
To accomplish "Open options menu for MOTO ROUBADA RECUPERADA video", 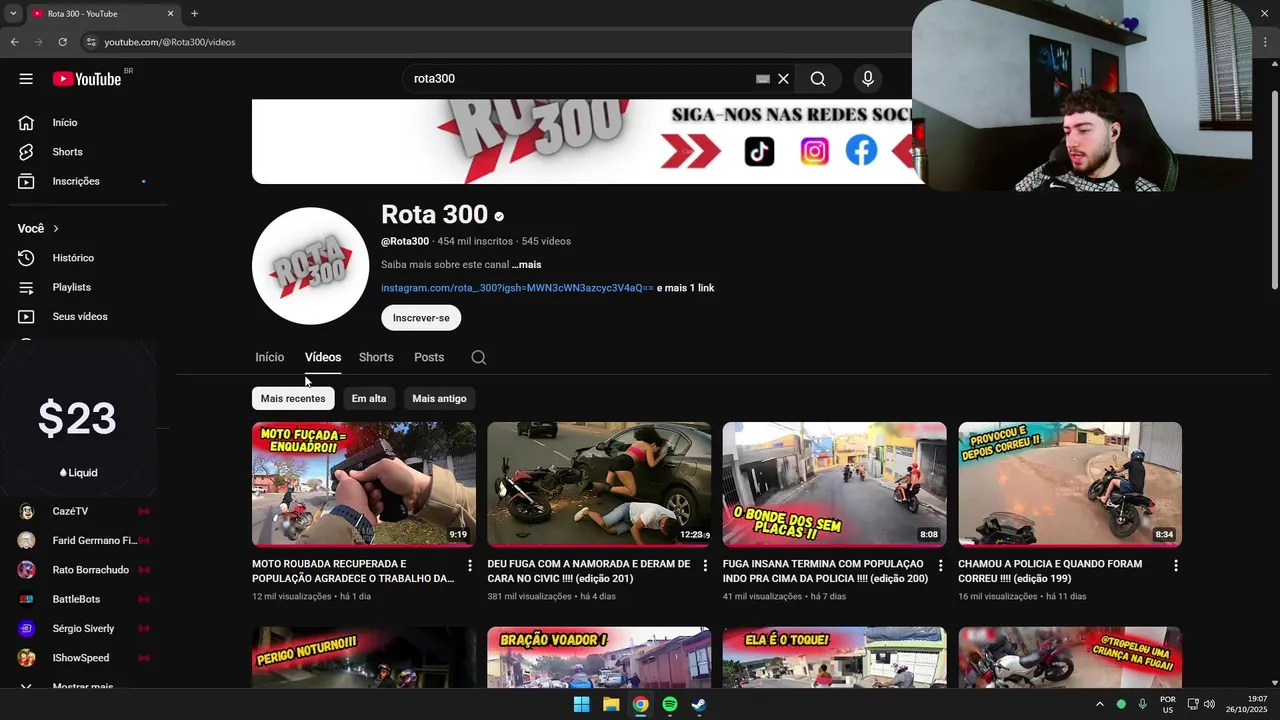I will click(470, 566).
